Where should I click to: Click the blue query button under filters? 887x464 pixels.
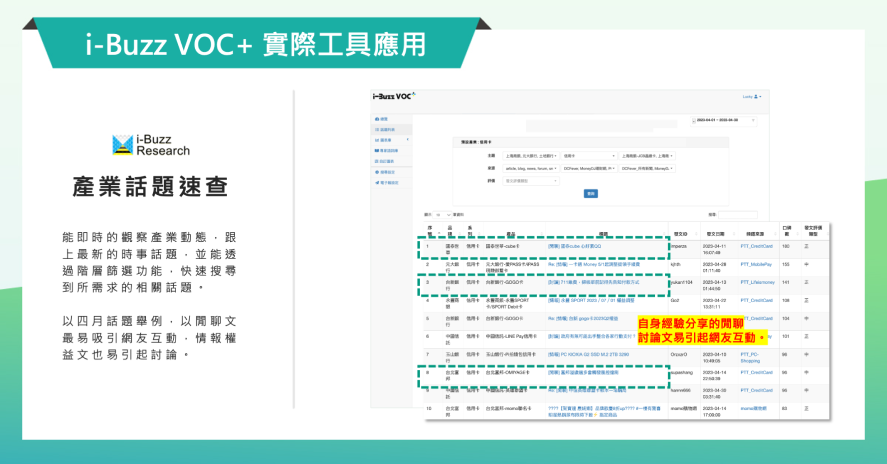591,194
